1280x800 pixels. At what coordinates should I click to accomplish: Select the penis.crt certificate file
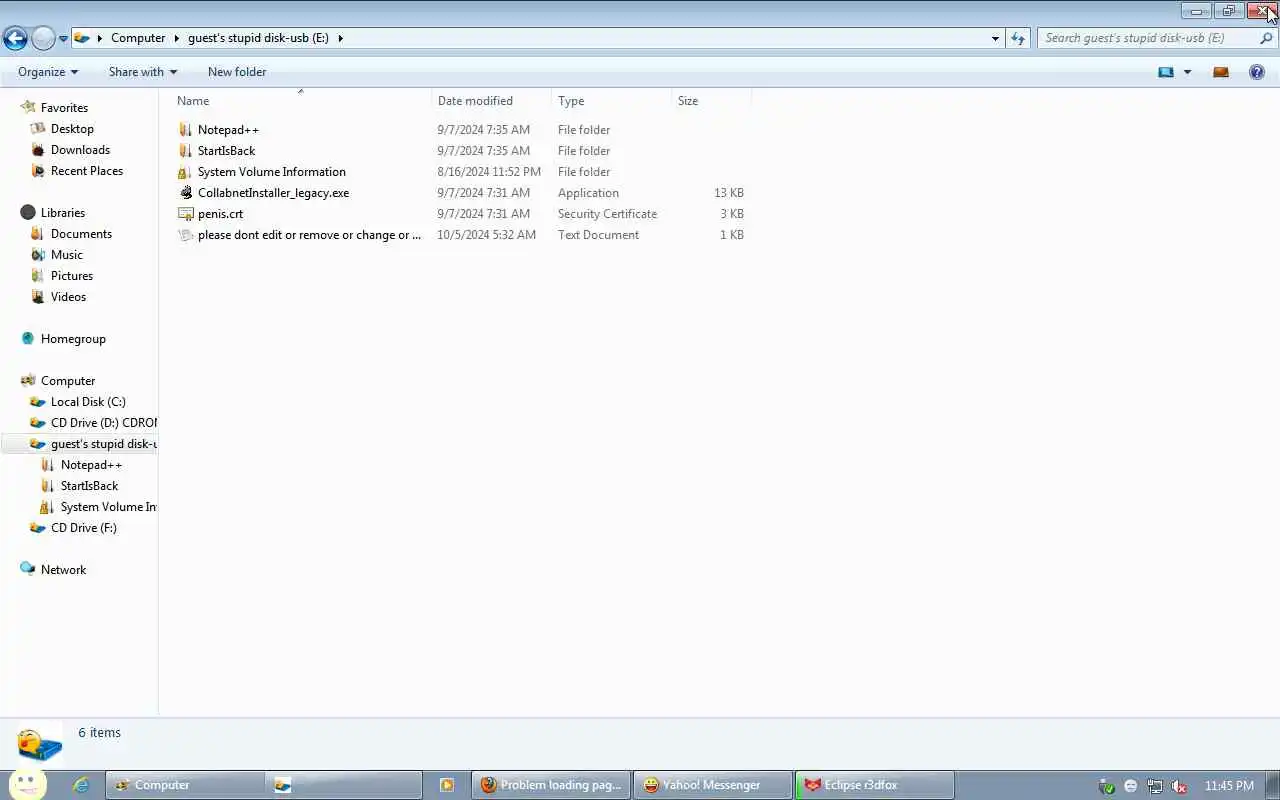click(x=220, y=214)
